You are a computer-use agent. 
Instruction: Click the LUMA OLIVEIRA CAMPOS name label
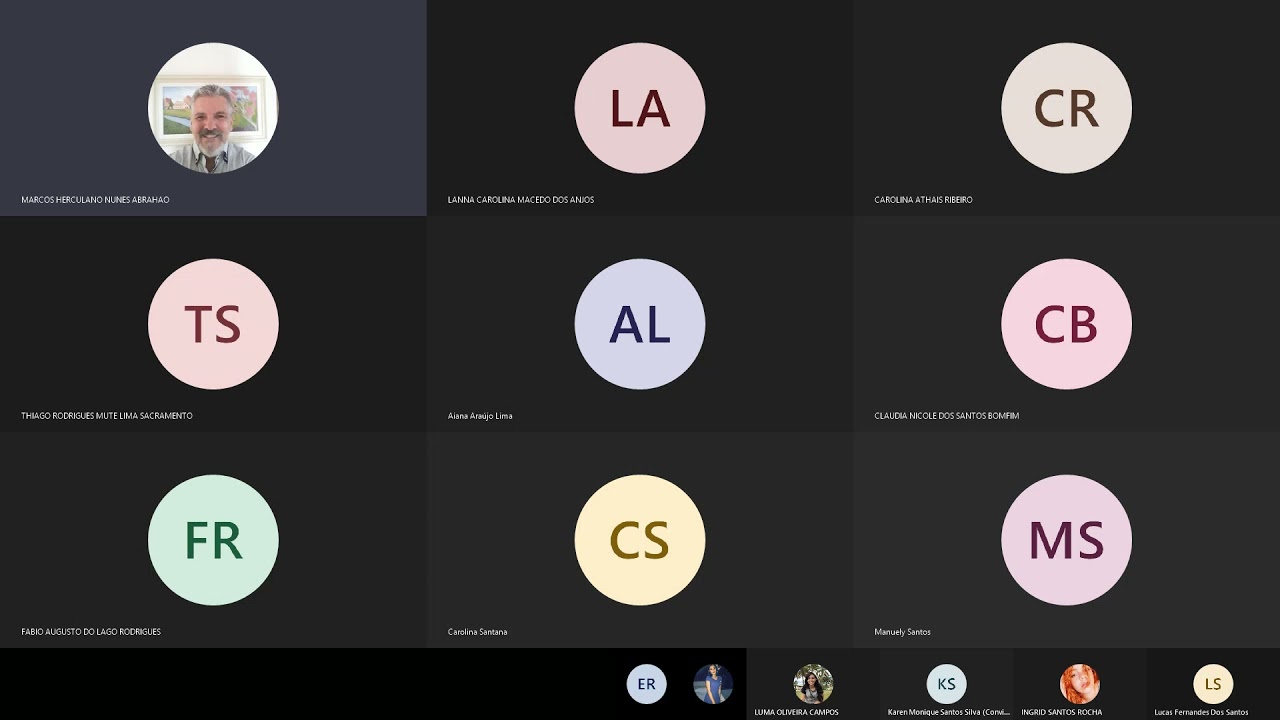pyautogui.click(x=796, y=712)
